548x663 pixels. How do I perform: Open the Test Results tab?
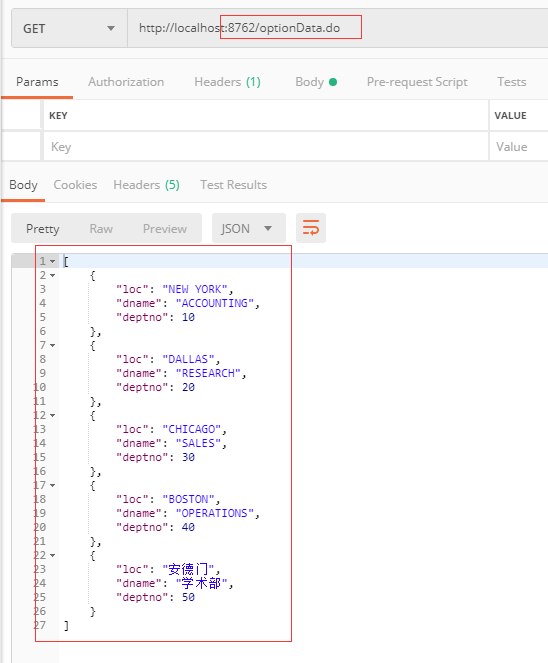(x=233, y=185)
